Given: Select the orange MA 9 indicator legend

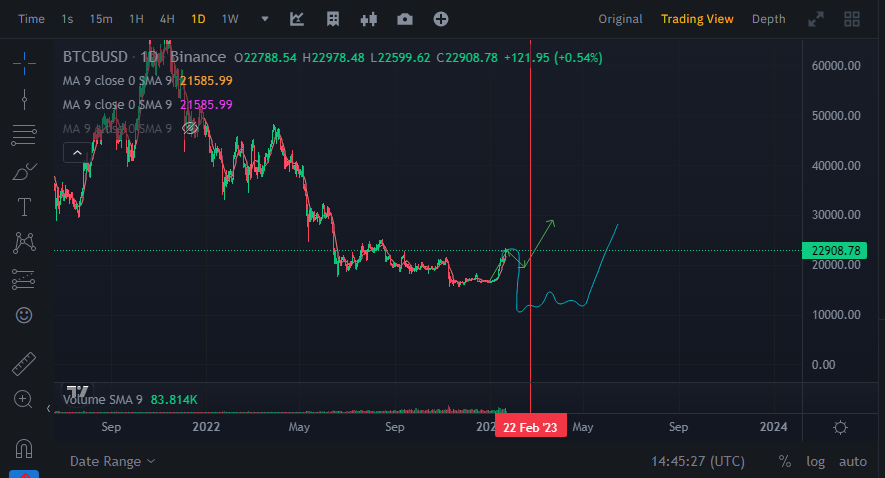Looking at the screenshot, I should (147, 81).
